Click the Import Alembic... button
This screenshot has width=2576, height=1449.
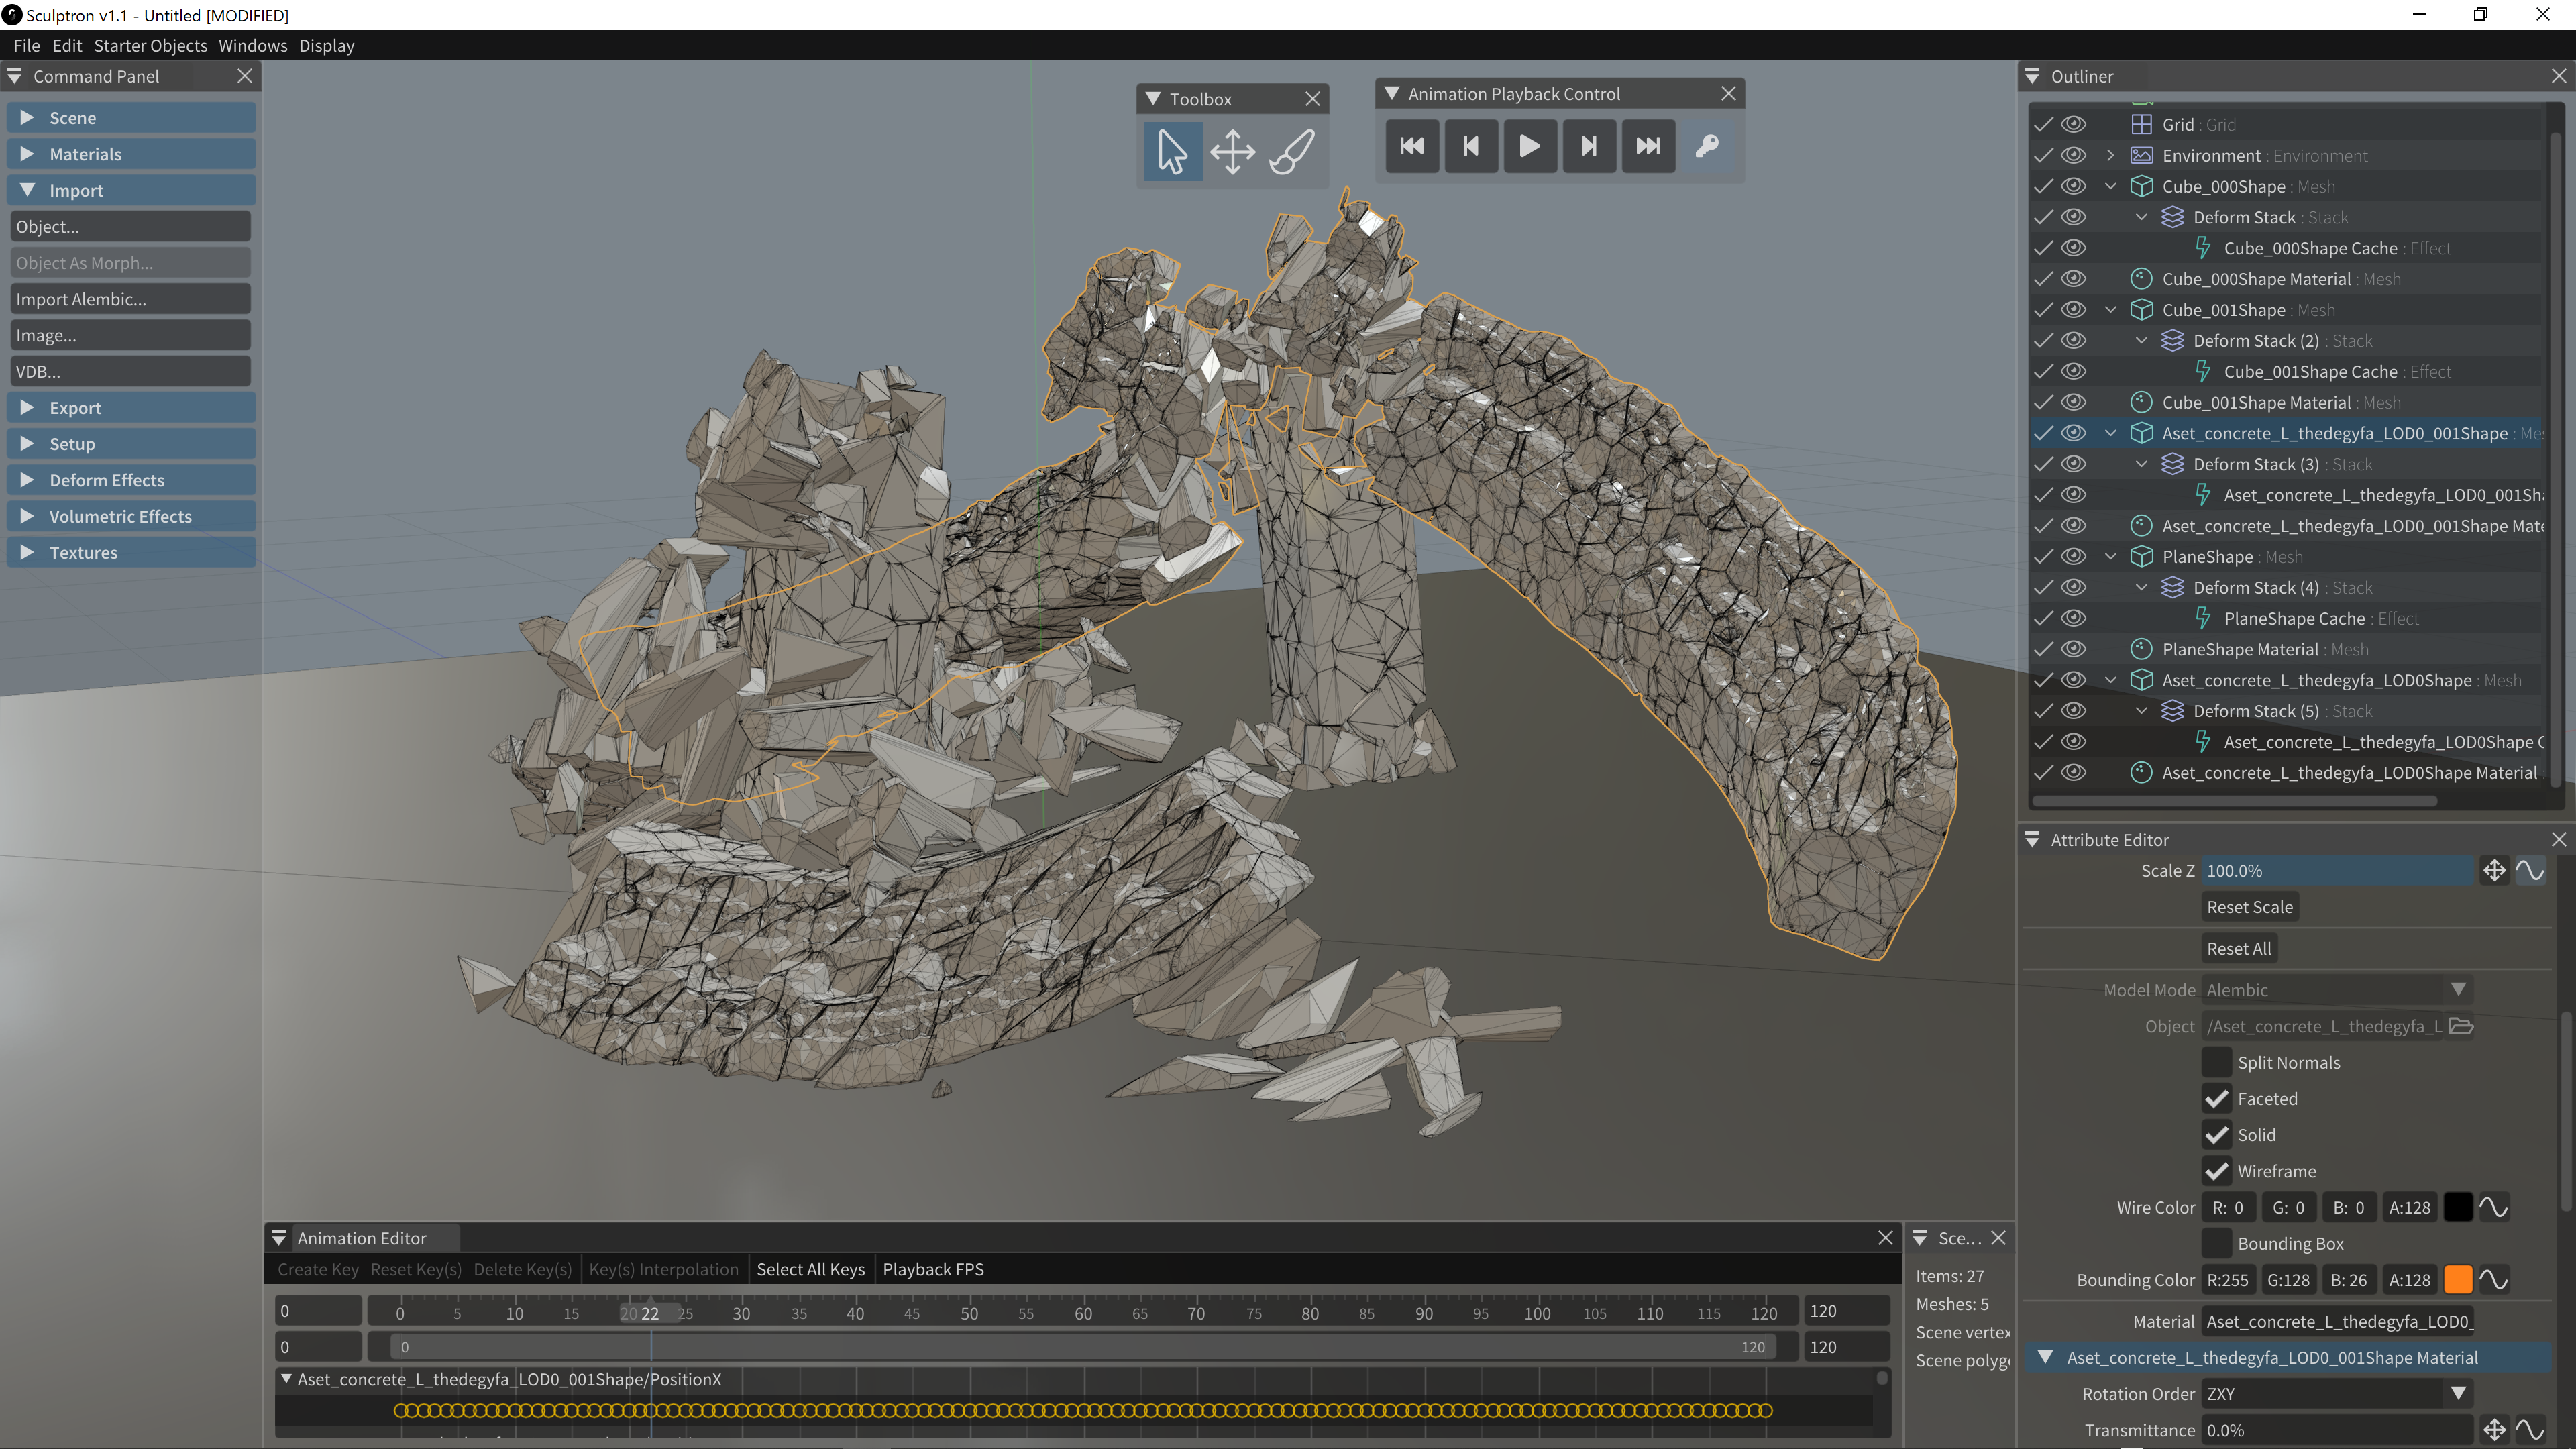tap(130, 299)
